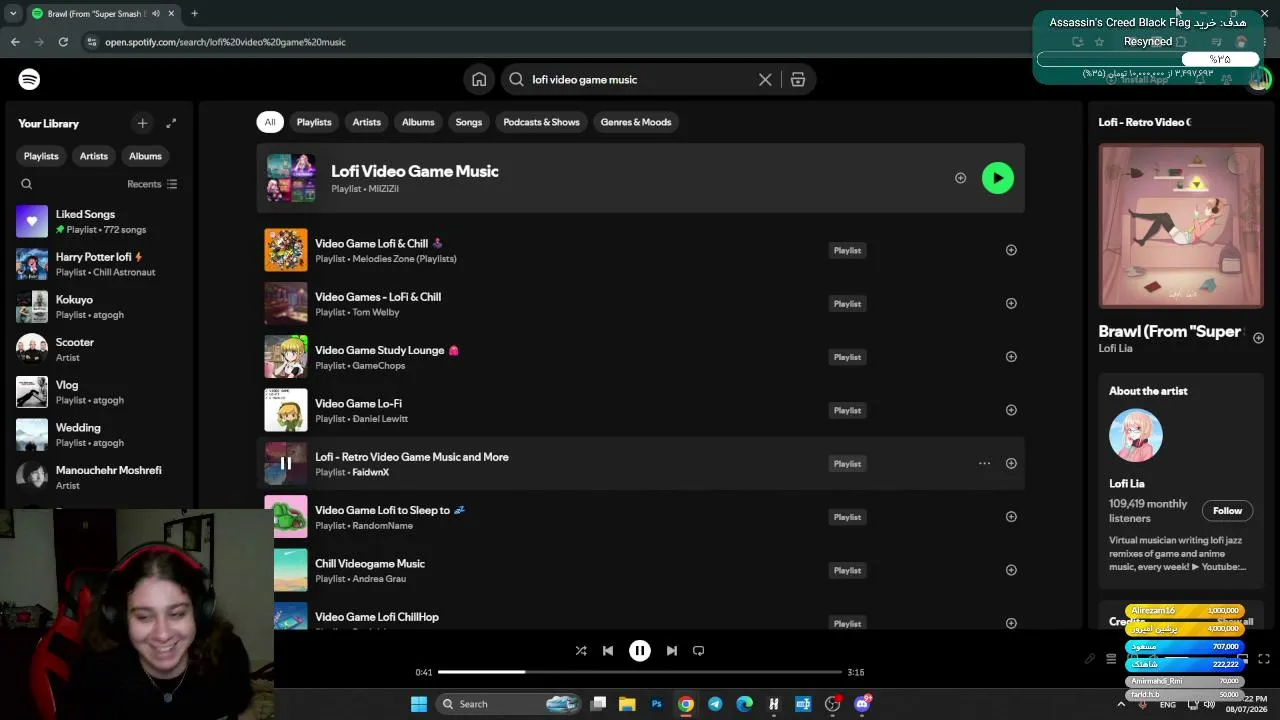Add Brawl to Liked Songs
Image resolution: width=1280 pixels, height=720 pixels.
point(1258,338)
